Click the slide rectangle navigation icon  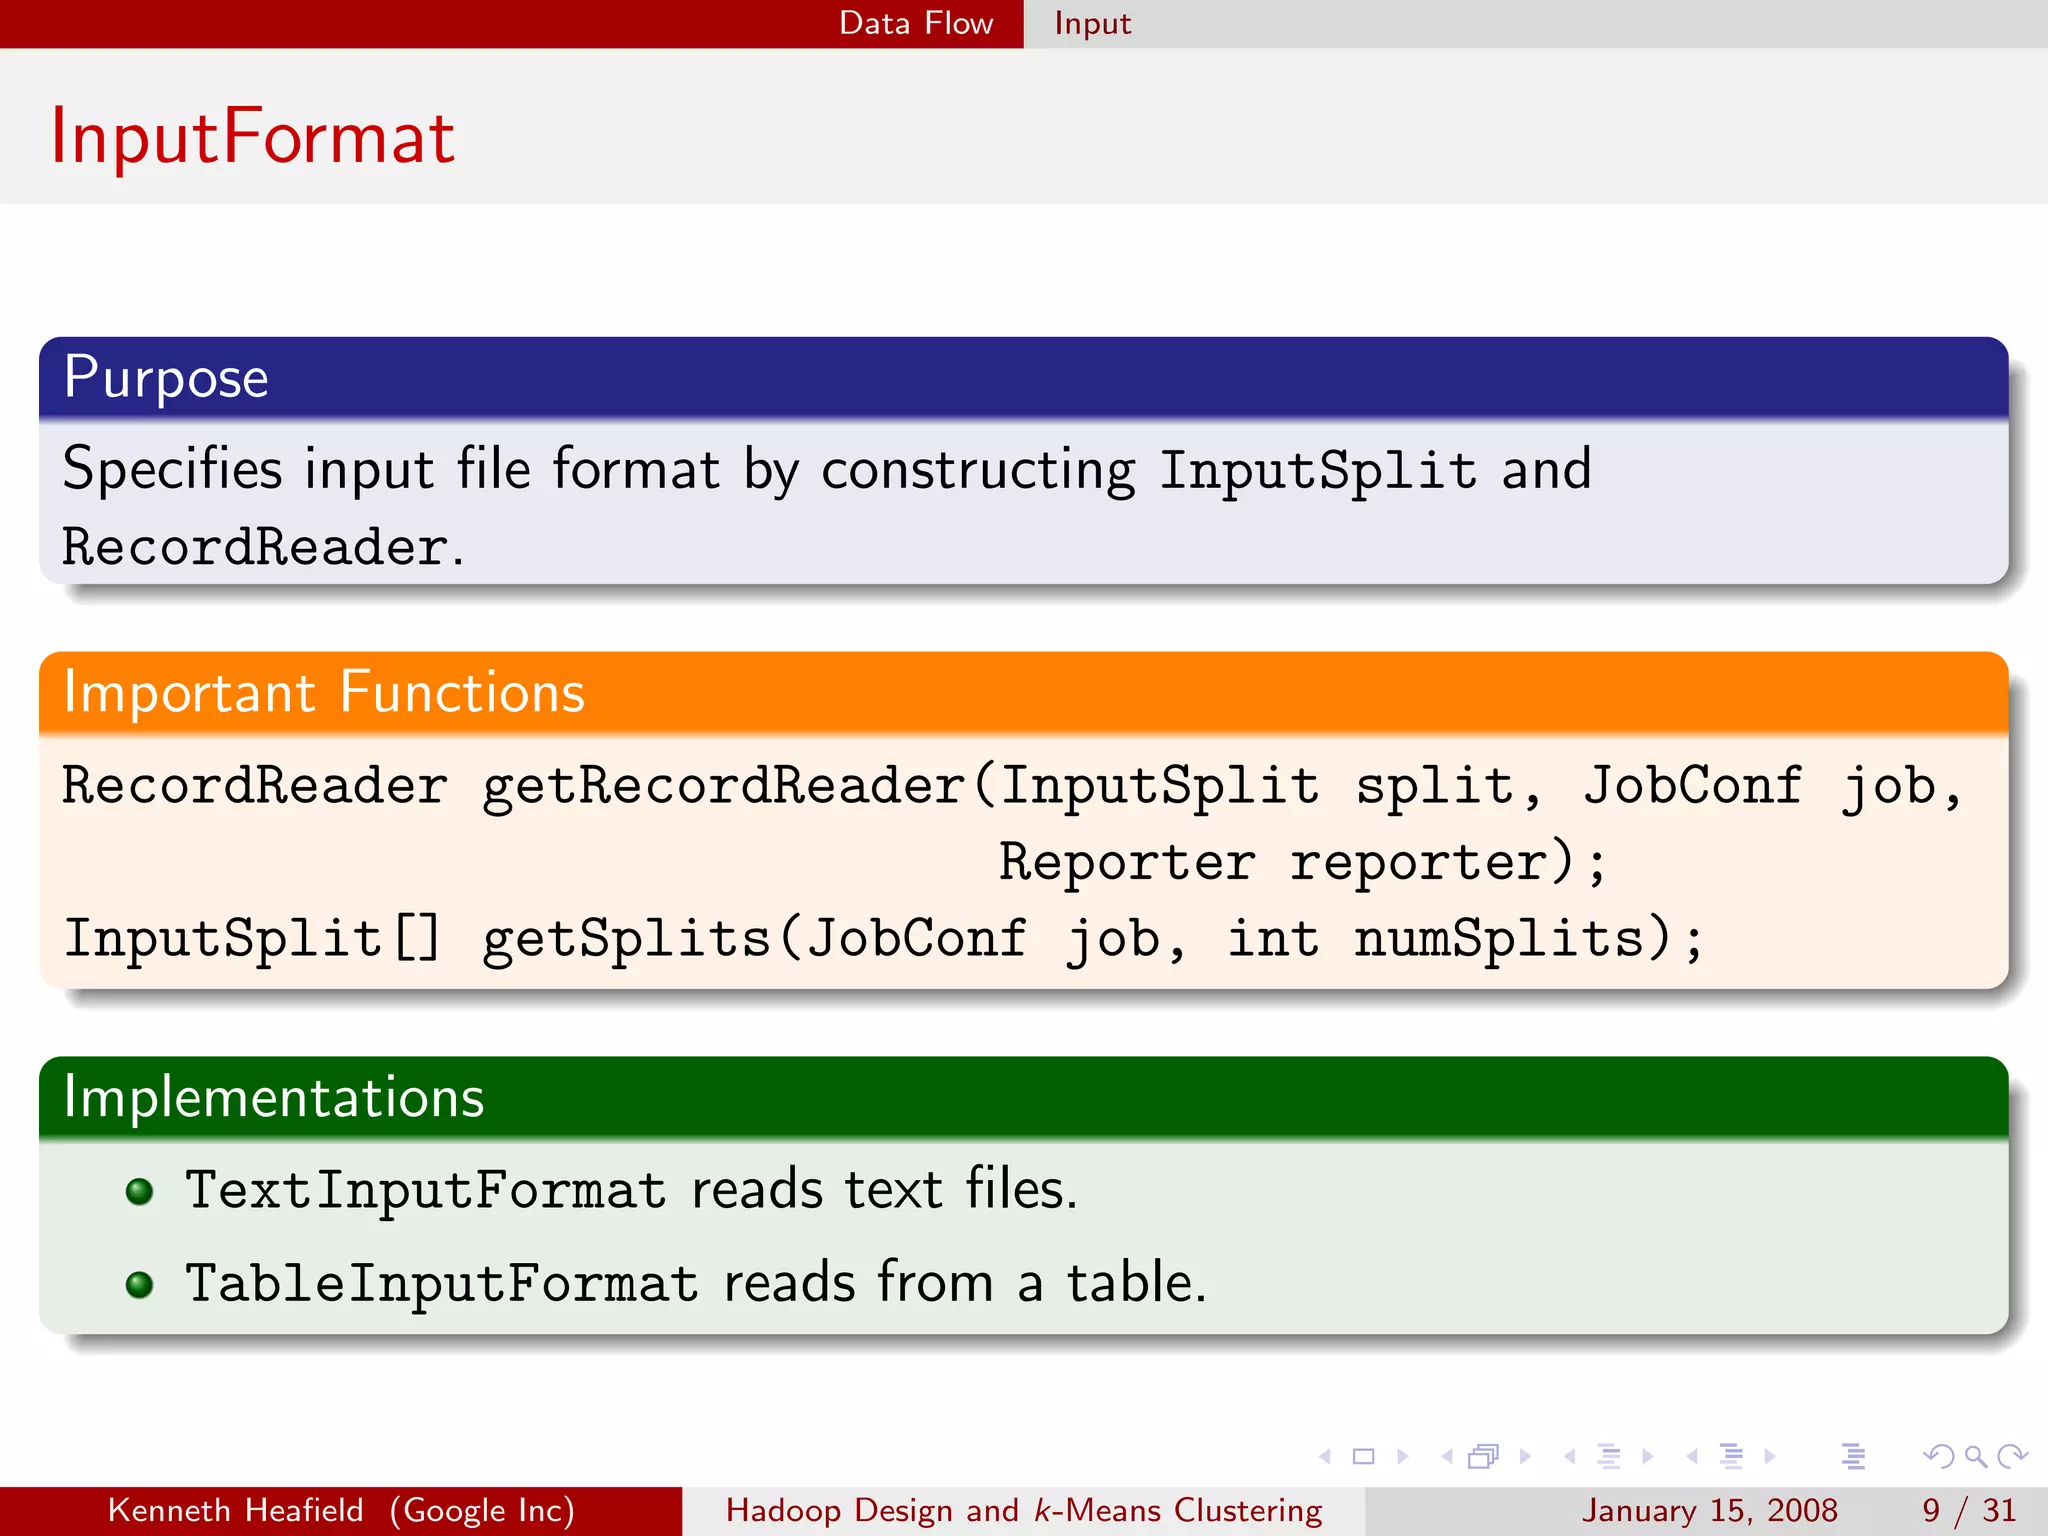(1363, 1457)
